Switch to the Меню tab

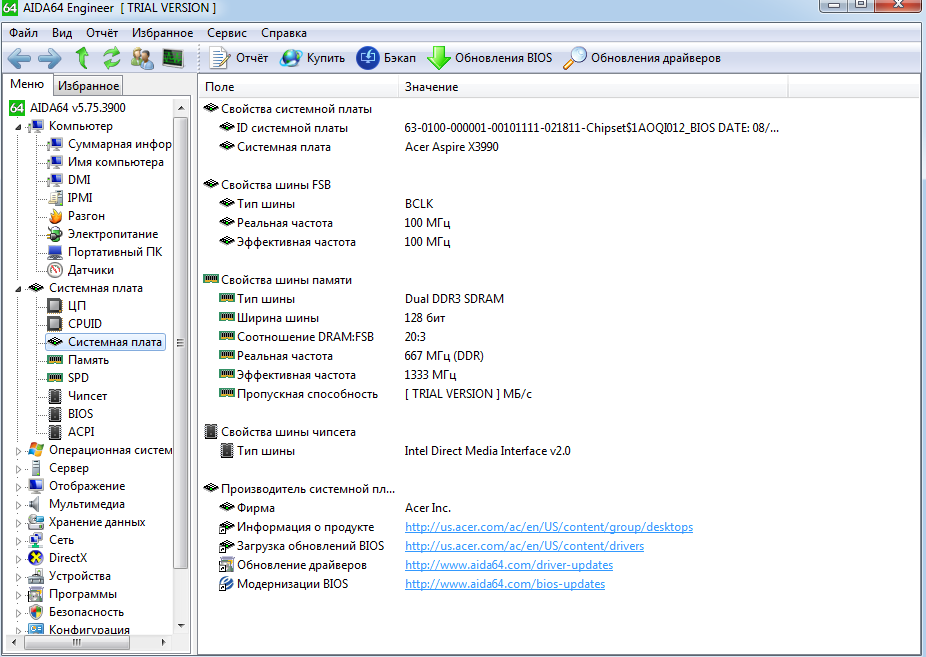pos(27,84)
